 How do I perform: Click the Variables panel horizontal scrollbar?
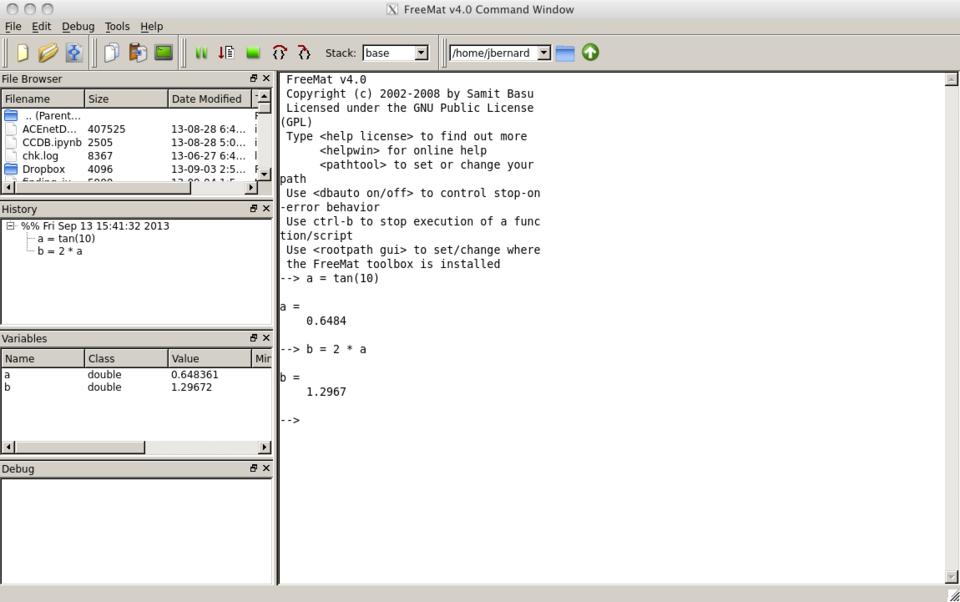pyautogui.click(x=78, y=447)
